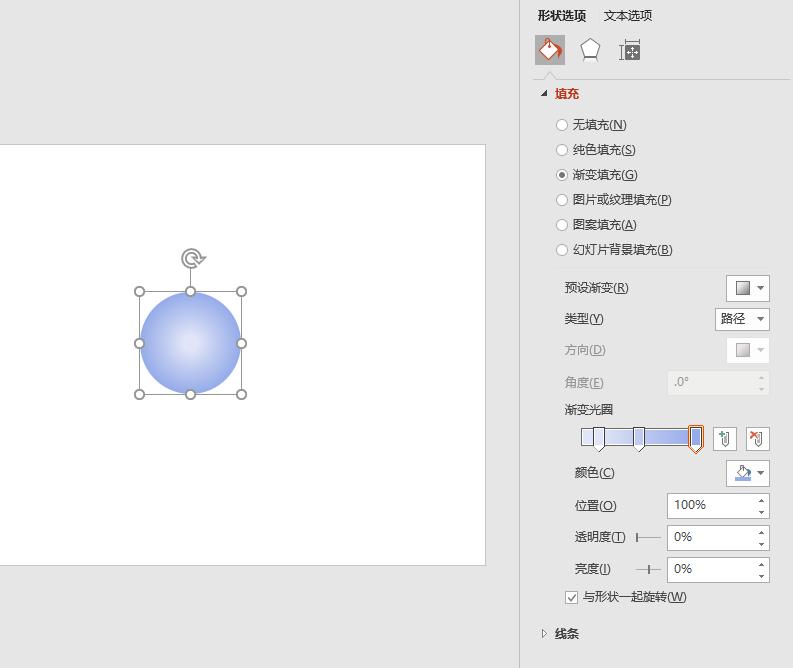The height and width of the screenshot is (668, 793).
Task: Open the Effects pentagon tab
Action: (x=590, y=50)
